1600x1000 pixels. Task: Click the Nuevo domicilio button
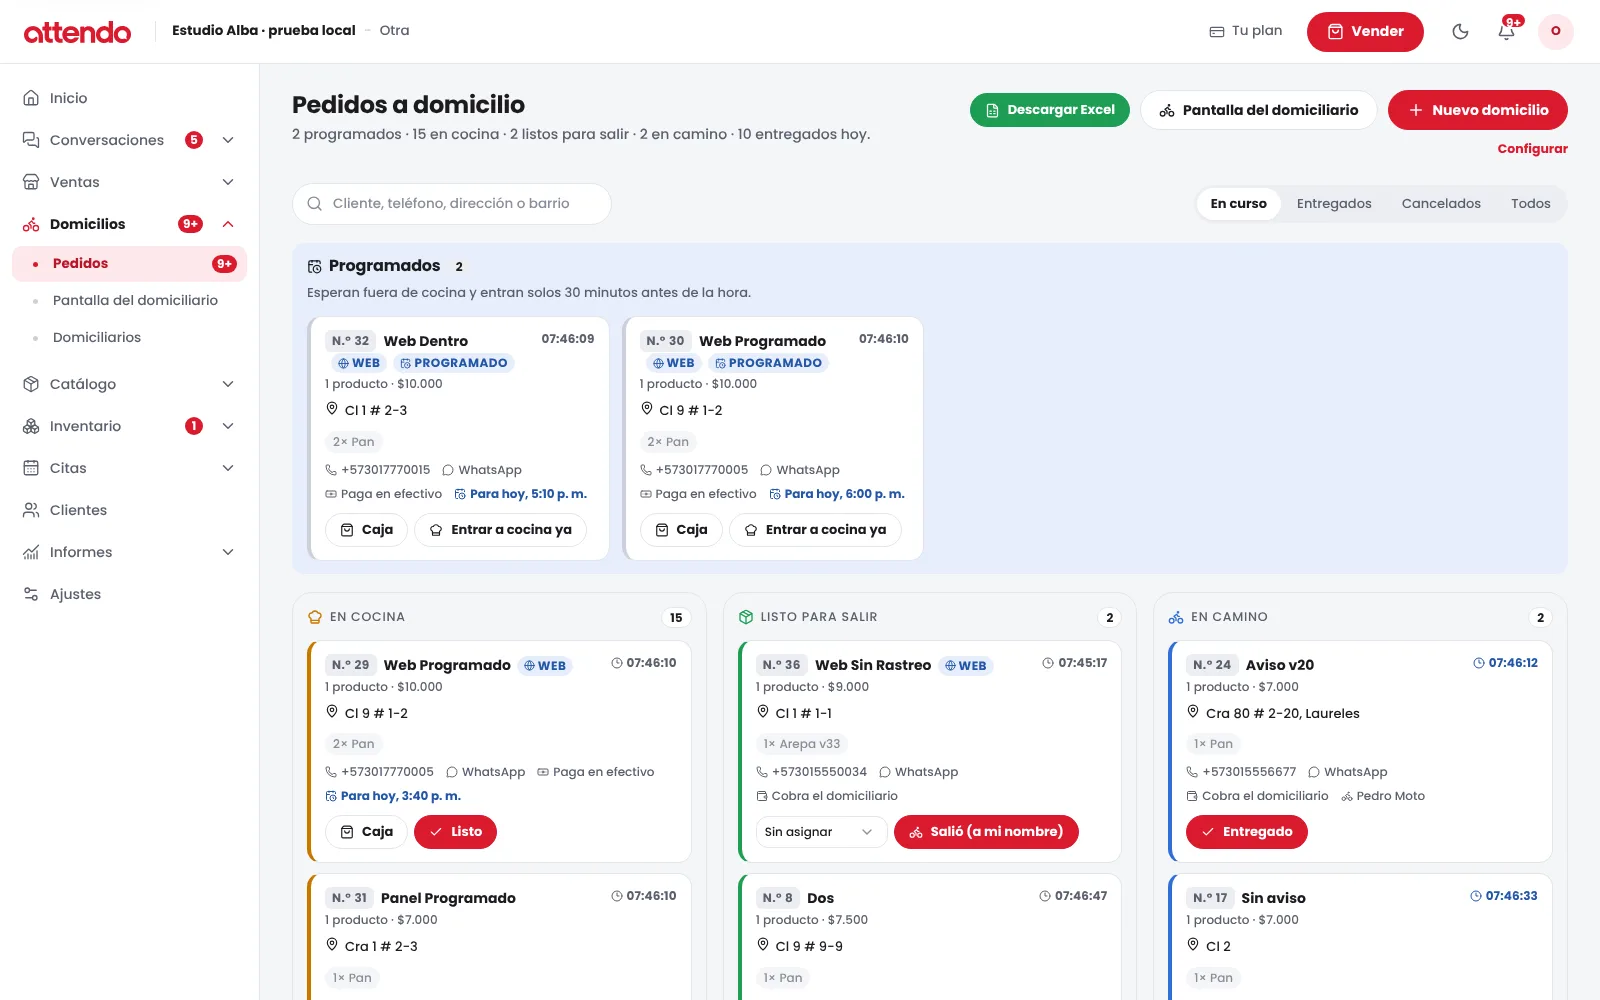point(1478,110)
